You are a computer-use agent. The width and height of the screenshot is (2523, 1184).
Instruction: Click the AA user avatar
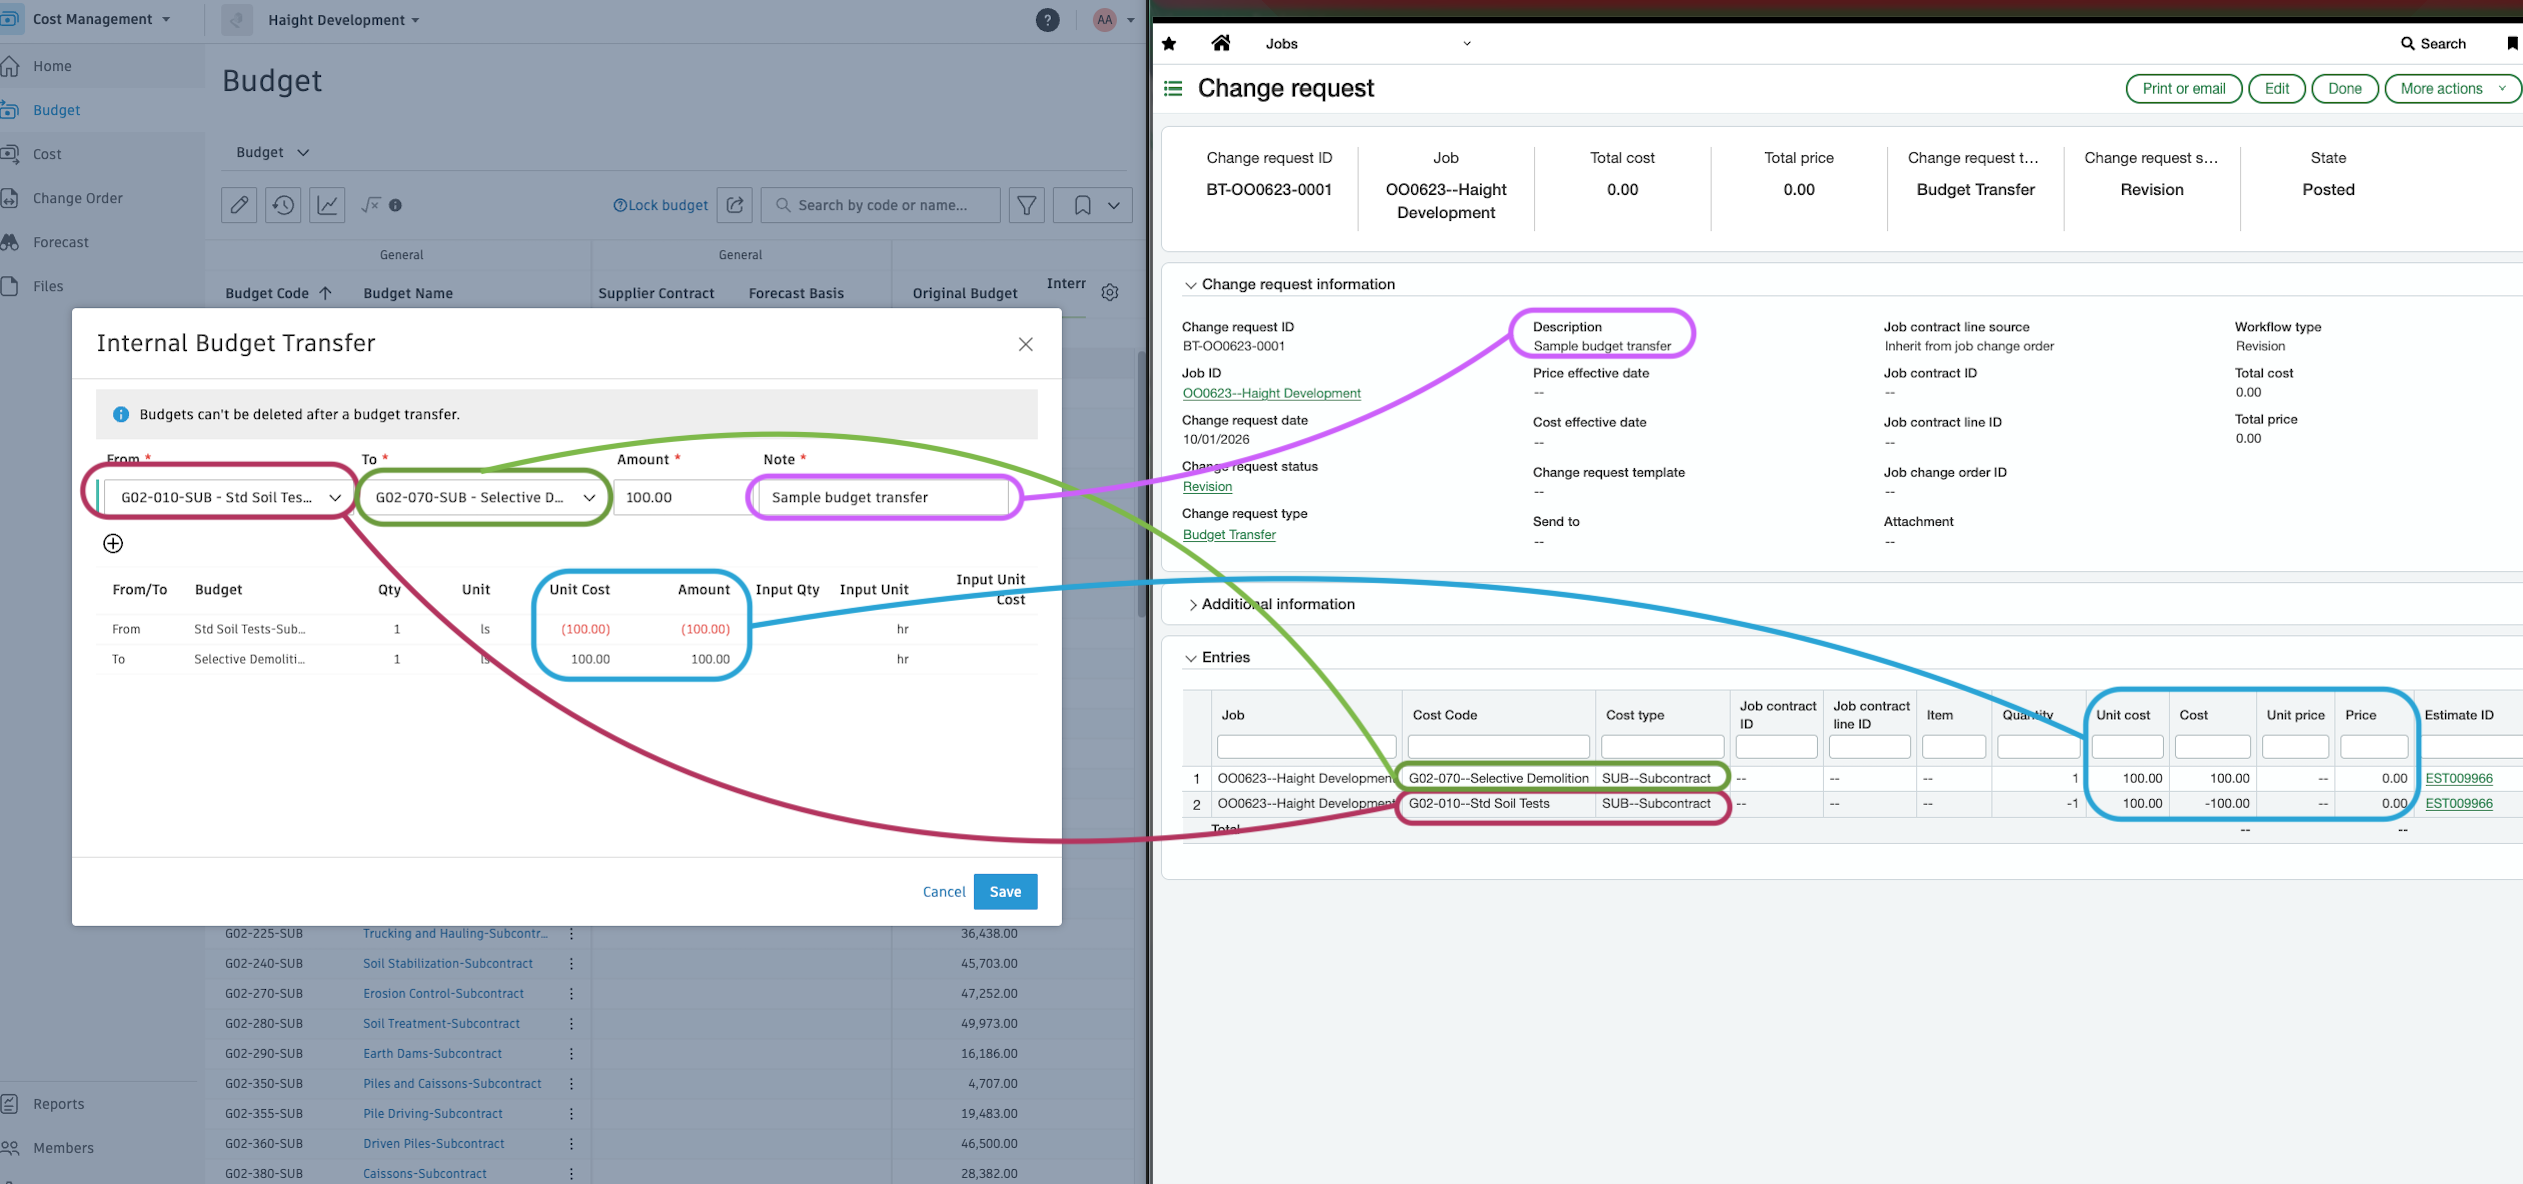1104,20
